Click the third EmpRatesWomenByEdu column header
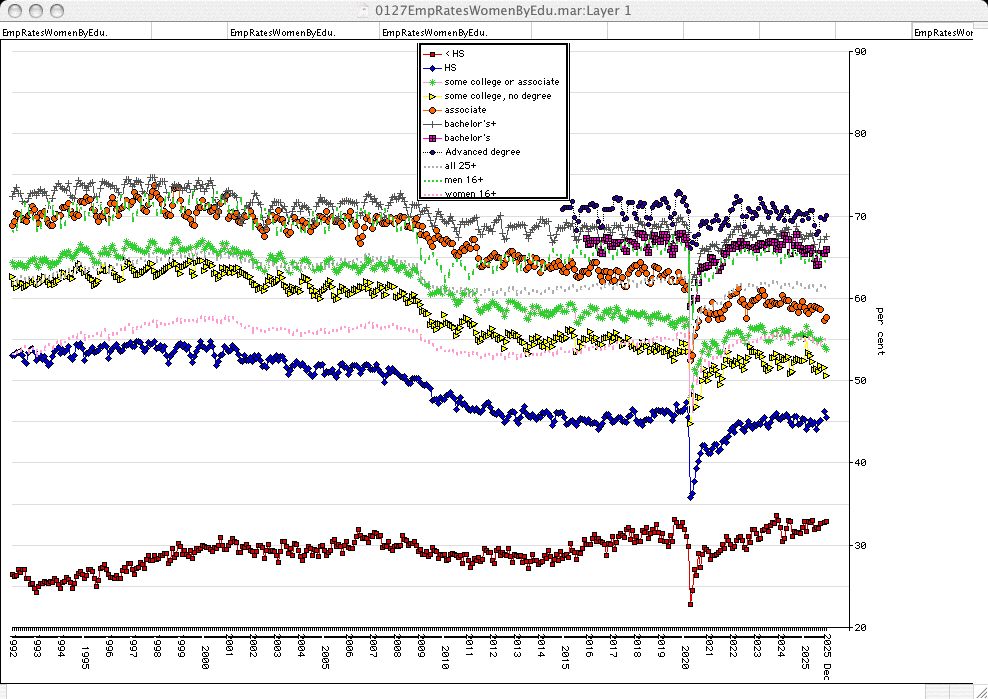The height and width of the screenshot is (699, 988). click(436, 33)
